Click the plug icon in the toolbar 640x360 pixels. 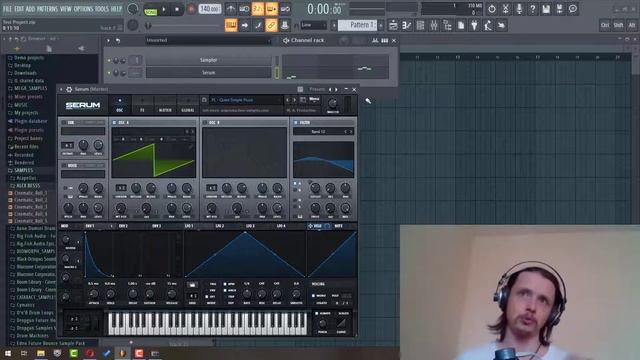tap(474, 25)
